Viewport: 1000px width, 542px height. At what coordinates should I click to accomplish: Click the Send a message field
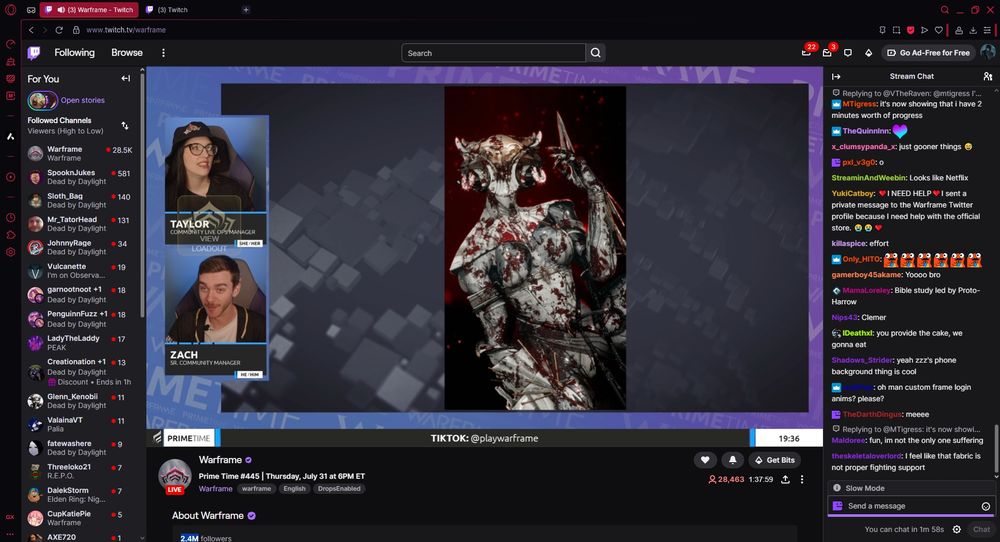(x=911, y=506)
